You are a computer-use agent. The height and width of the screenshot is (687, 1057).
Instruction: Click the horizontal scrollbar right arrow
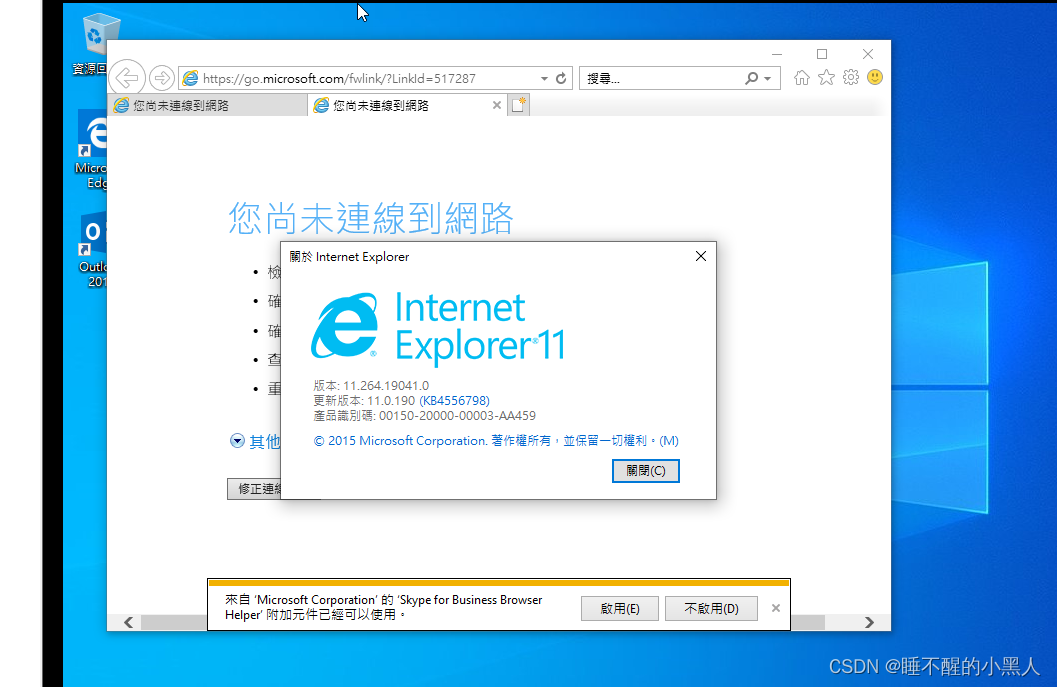click(x=870, y=622)
